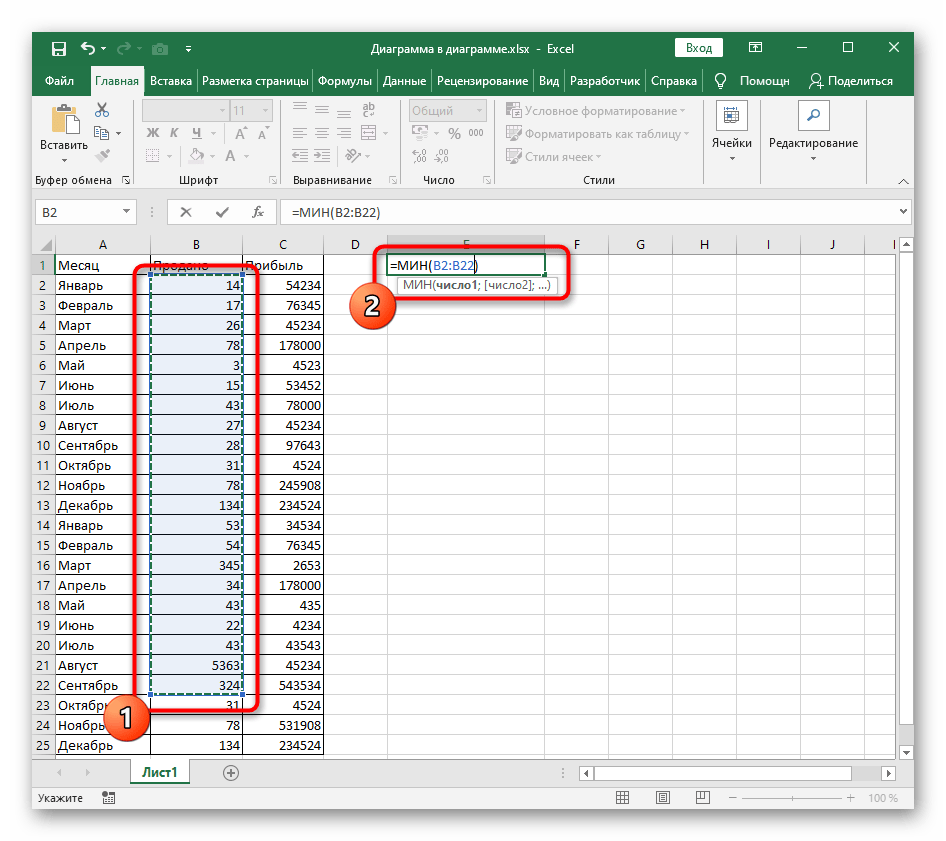Click the select-all corner triangle

pos(46,244)
